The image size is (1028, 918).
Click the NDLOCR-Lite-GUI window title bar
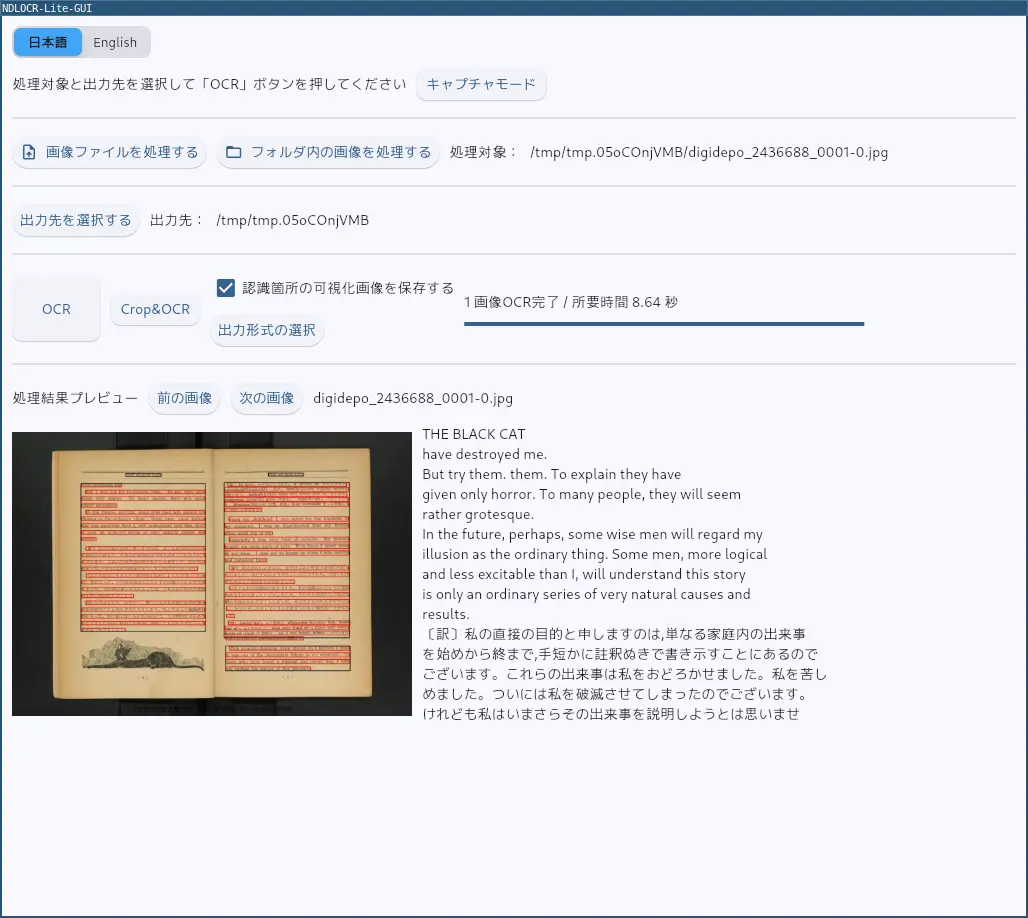[x=514, y=7]
